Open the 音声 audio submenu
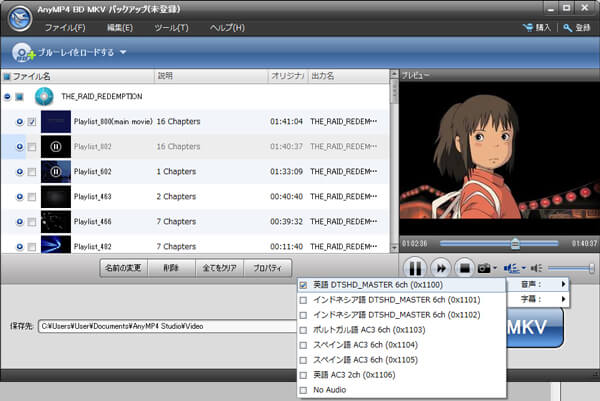This screenshot has width=600, height=401. (538, 284)
